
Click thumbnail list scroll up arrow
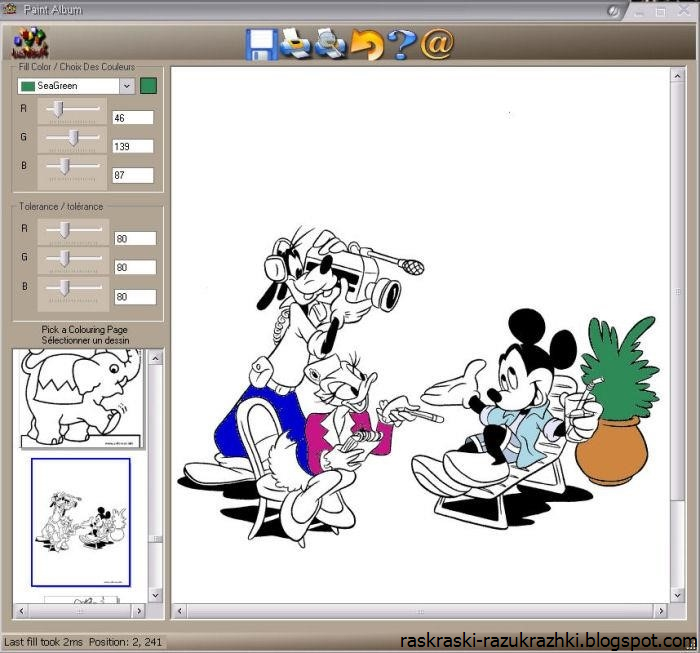coord(155,358)
